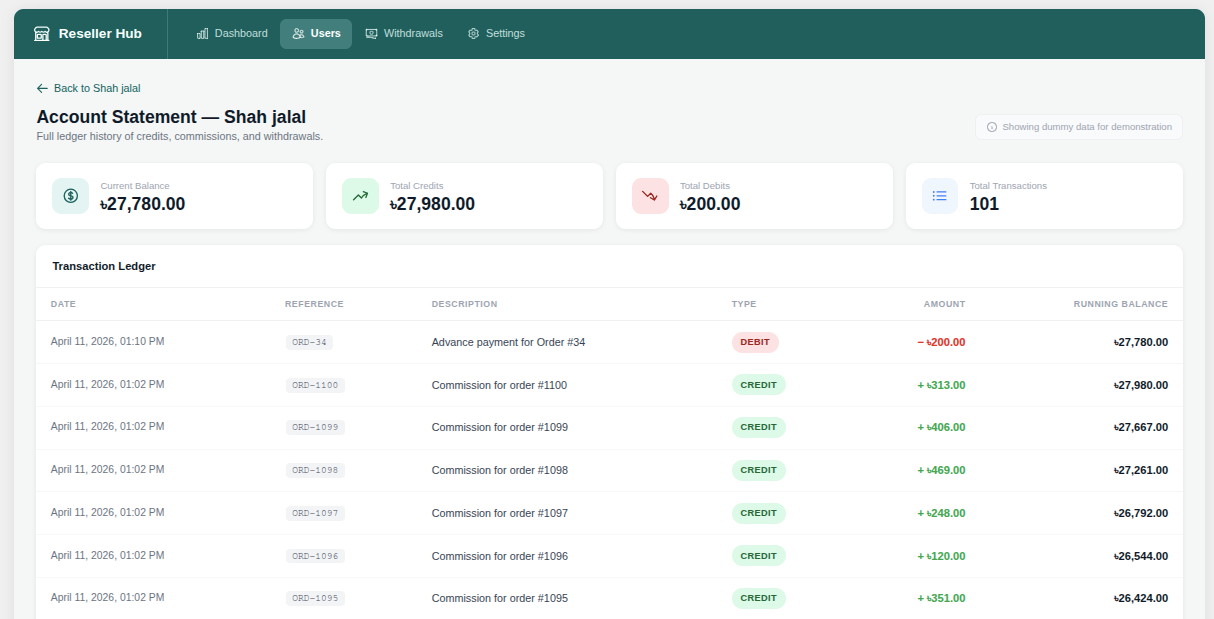
Task: Click Commission for order #1096 description
Action: click(500, 556)
